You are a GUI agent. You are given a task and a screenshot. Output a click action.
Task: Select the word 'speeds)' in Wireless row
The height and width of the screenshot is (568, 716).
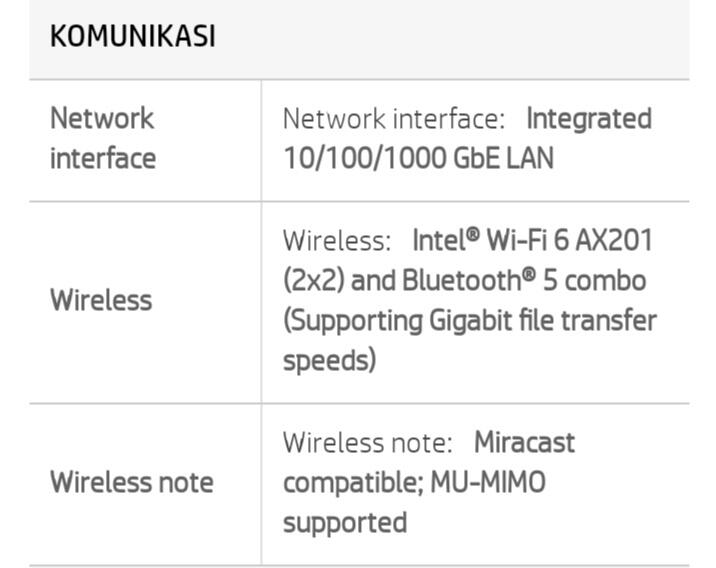coord(330,360)
